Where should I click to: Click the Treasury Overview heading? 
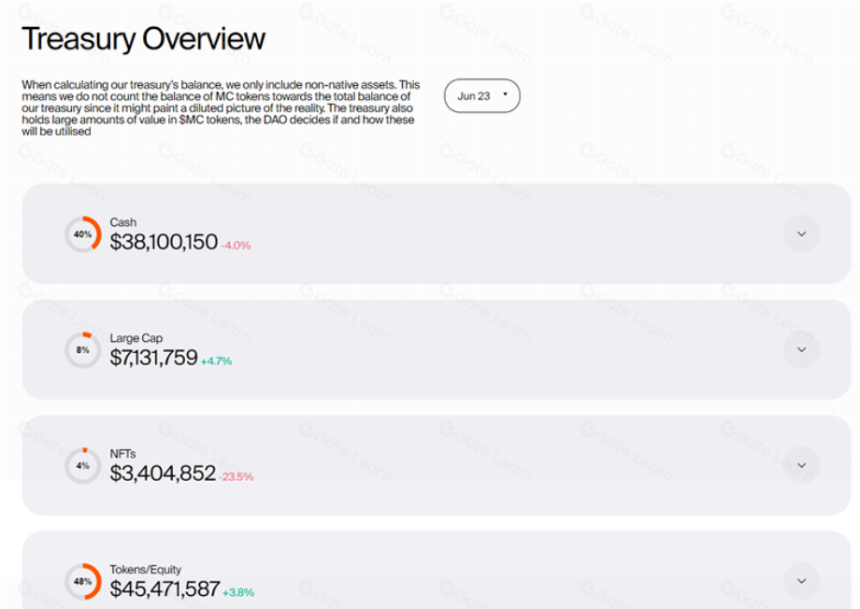(x=144, y=39)
